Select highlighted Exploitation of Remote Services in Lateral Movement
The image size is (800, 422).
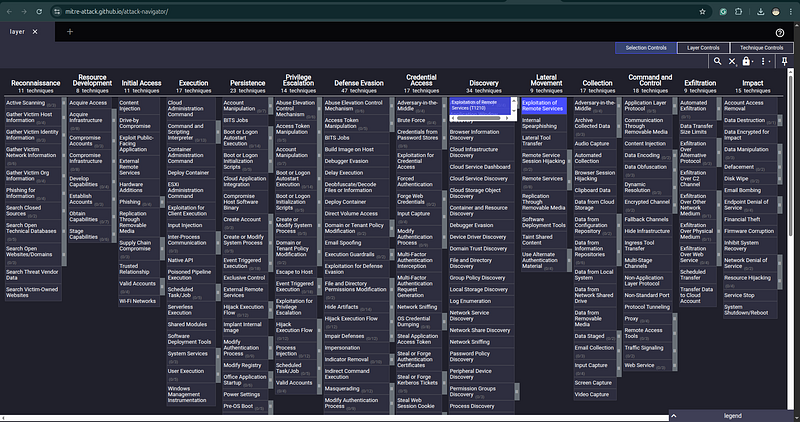click(543, 106)
